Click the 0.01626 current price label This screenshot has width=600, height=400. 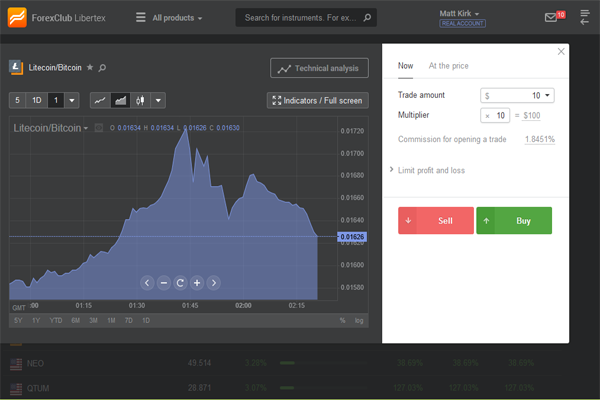pyautogui.click(x=352, y=237)
